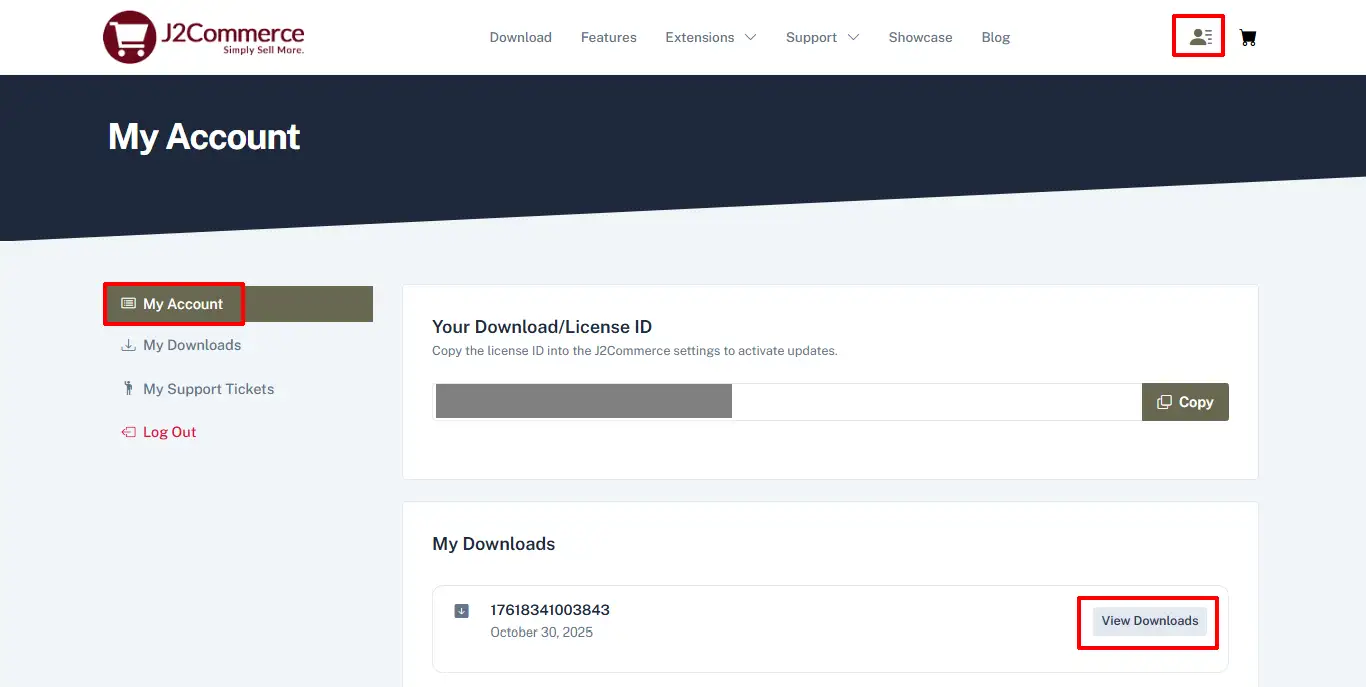The image size is (1366, 687).
Task: Open My Downloads in the sidebar
Action: [x=192, y=345]
